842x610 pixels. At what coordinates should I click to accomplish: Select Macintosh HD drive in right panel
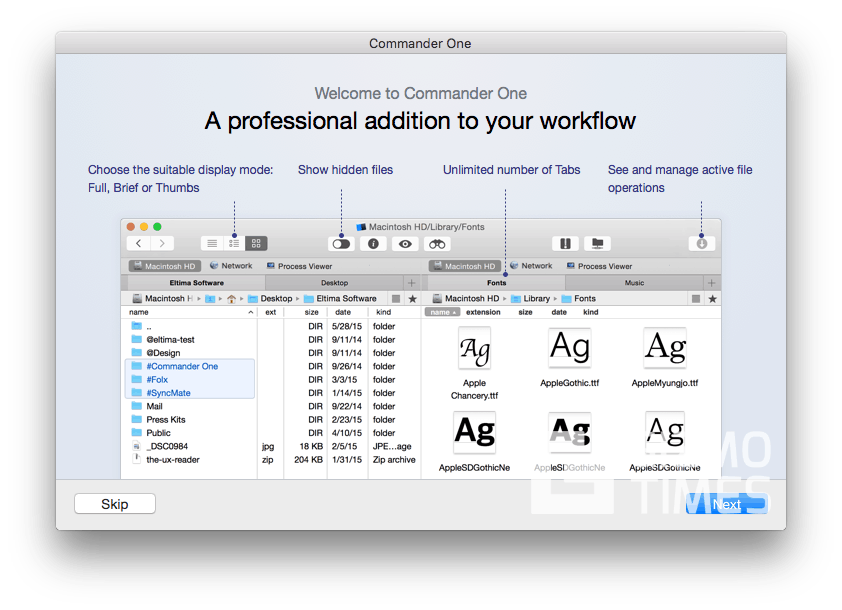[x=465, y=266]
